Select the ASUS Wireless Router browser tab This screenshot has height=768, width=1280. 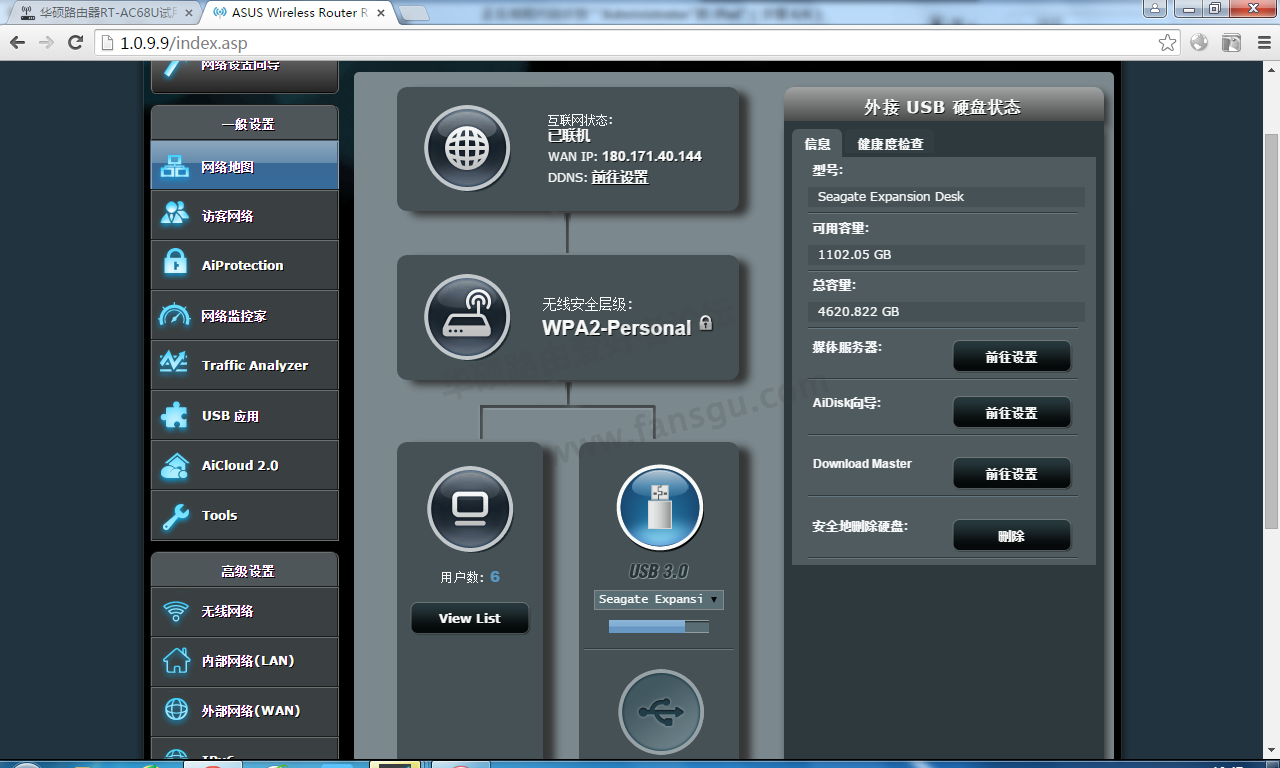click(298, 13)
